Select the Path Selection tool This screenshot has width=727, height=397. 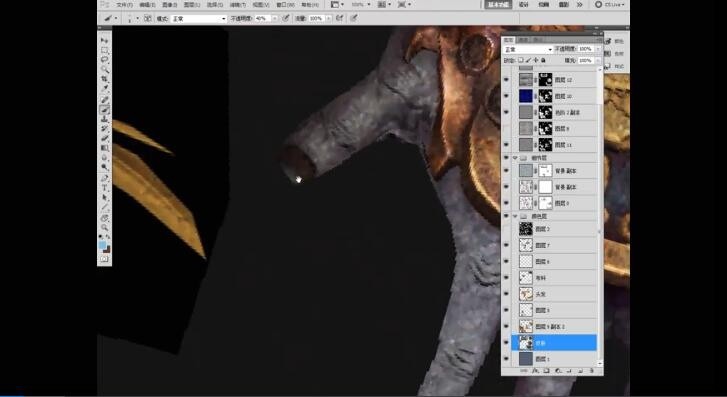click(104, 198)
